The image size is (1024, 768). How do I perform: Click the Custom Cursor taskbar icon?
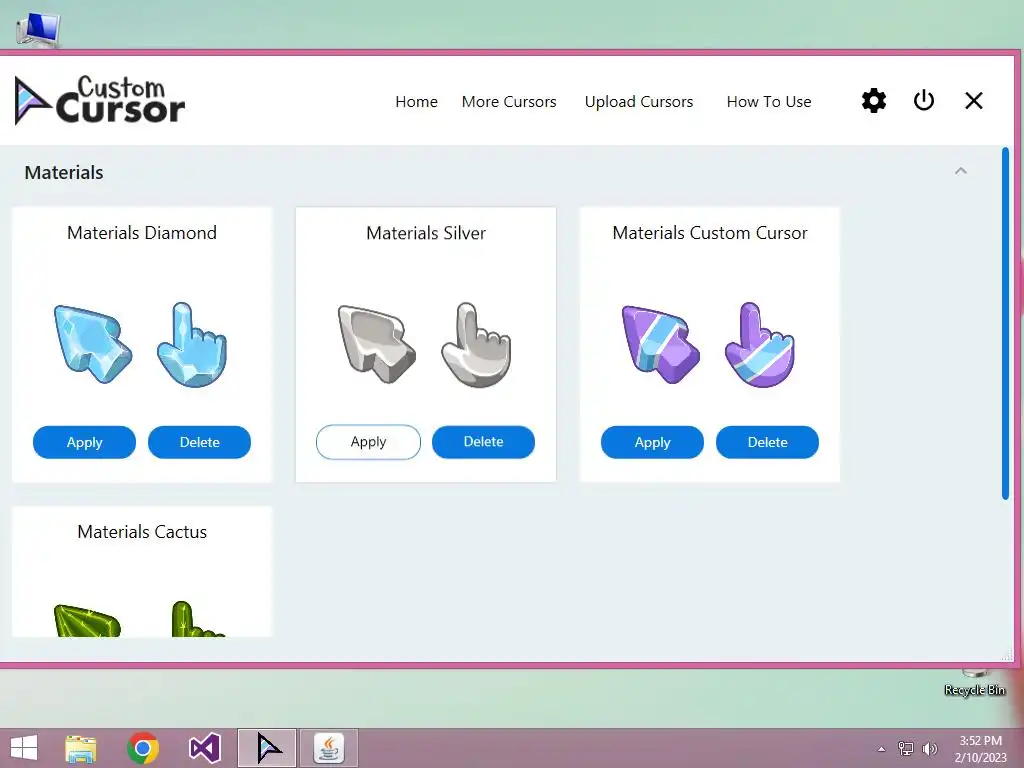(267, 748)
